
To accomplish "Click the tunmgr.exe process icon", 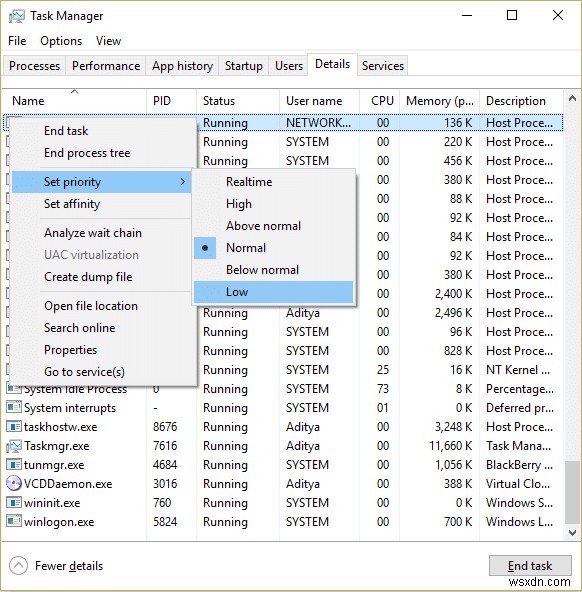I will coord(14,465).
